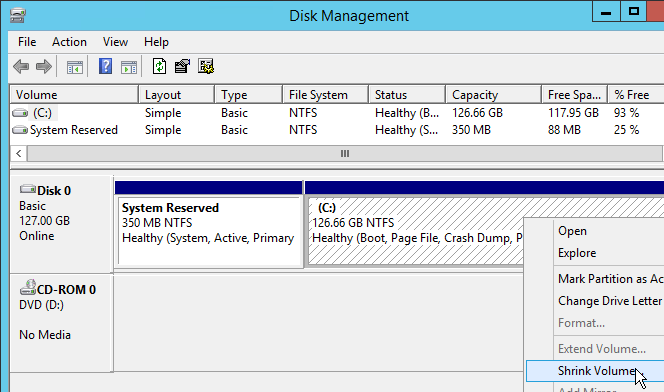This screenshot has height=392, width=664.
Task: Click the Disk Management title bar icon
Action: pyautogui.click(x=18, y=15)
